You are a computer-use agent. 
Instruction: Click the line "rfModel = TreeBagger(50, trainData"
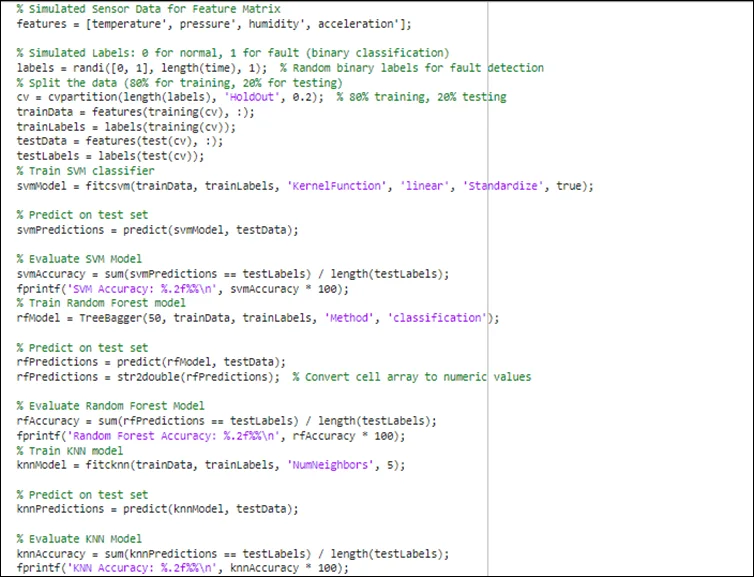[258, 318]
